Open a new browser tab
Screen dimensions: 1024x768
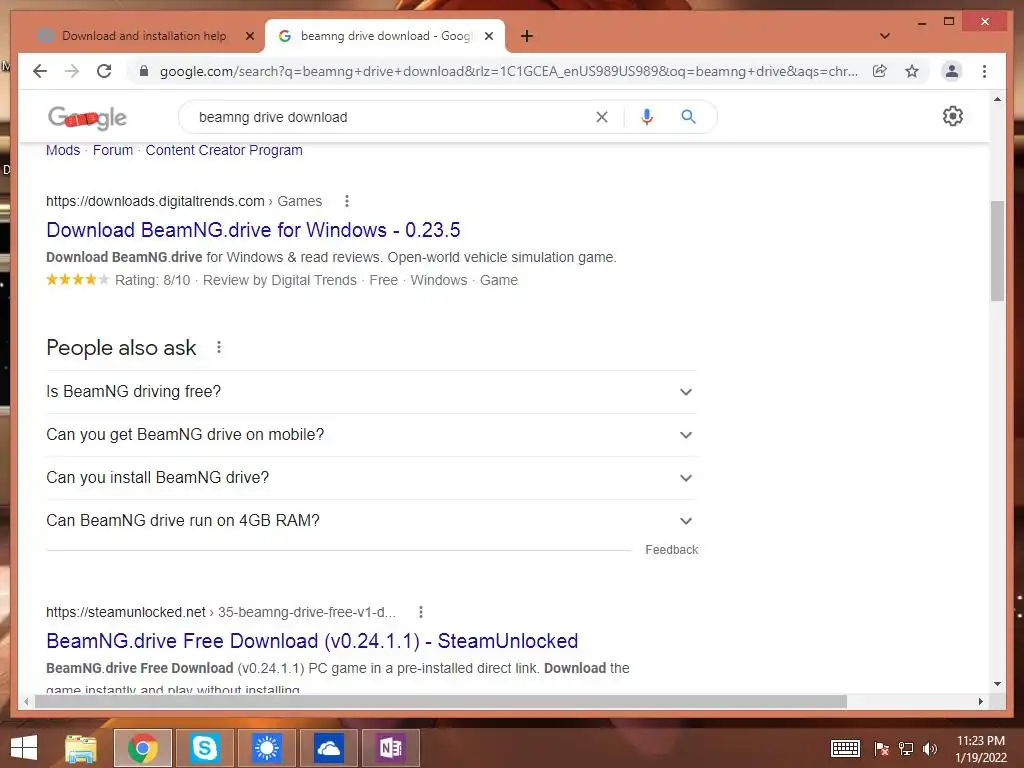coord(526,37)
